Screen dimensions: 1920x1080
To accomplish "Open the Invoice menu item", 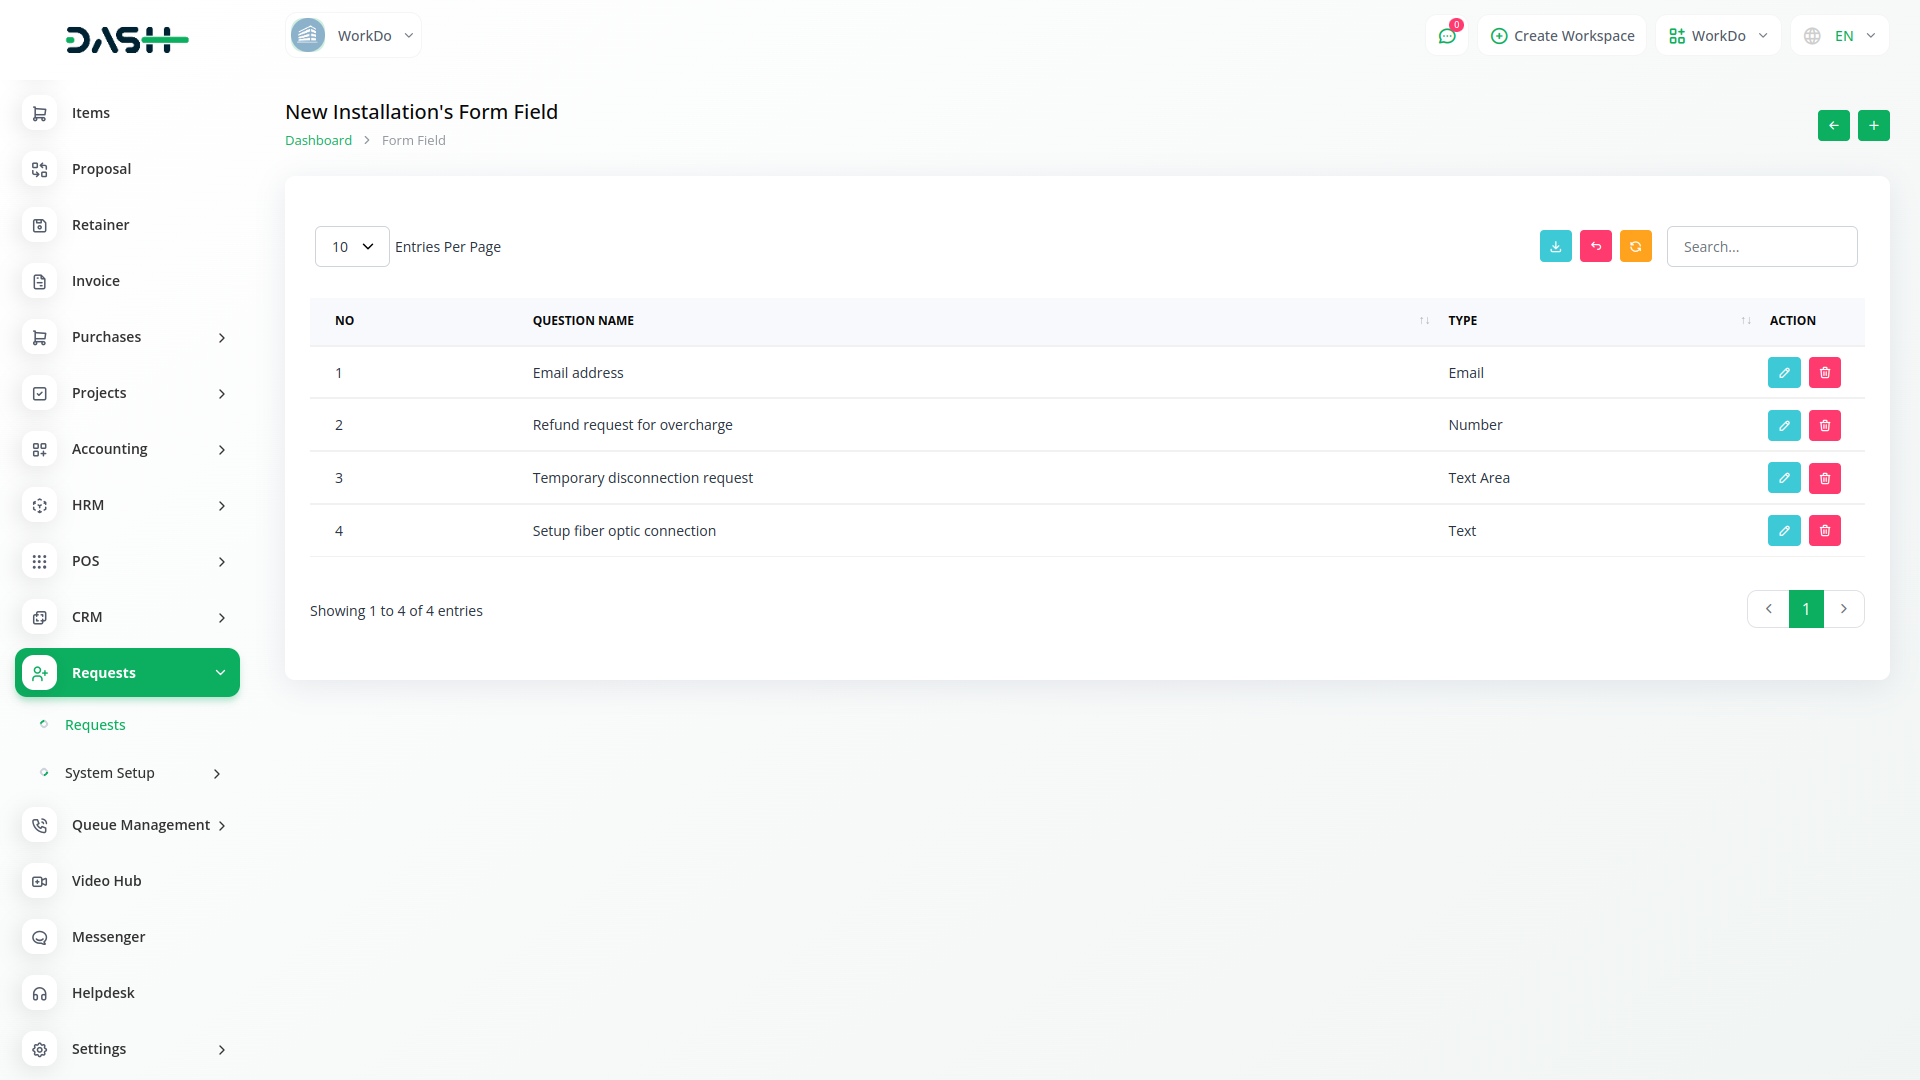I will point(96,281).
